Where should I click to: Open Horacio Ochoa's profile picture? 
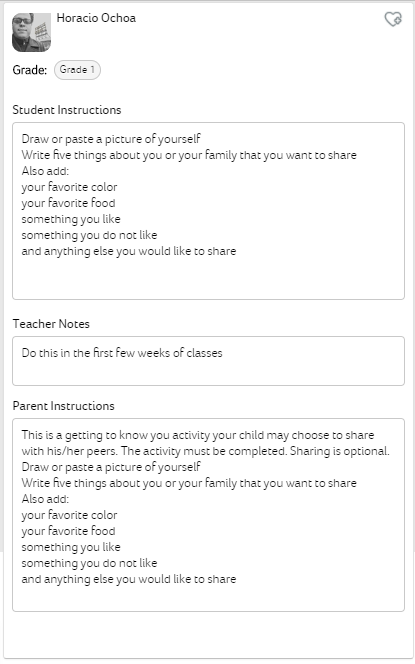tap(31, 33)
